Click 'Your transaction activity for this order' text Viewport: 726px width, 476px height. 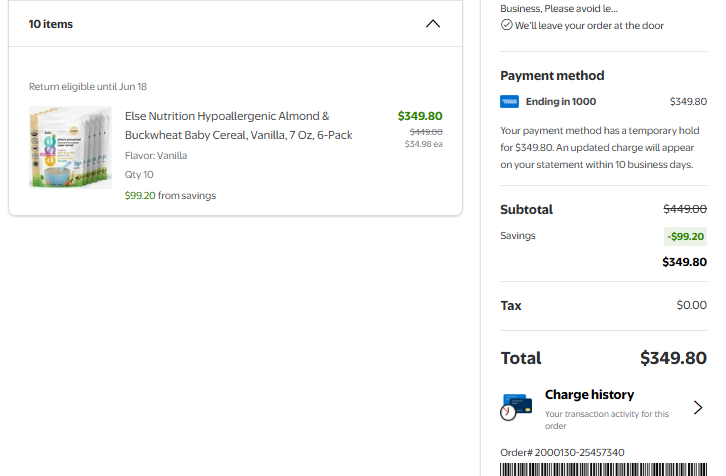[x=607, y=420]
